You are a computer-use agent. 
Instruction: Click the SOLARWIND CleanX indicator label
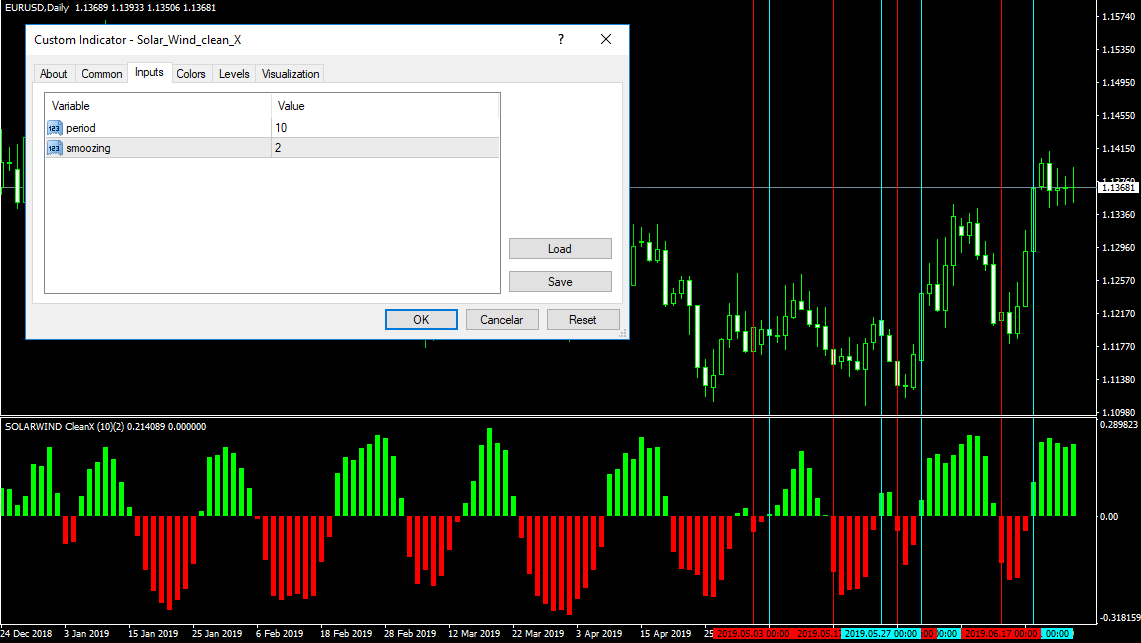(x=106, y=426)
